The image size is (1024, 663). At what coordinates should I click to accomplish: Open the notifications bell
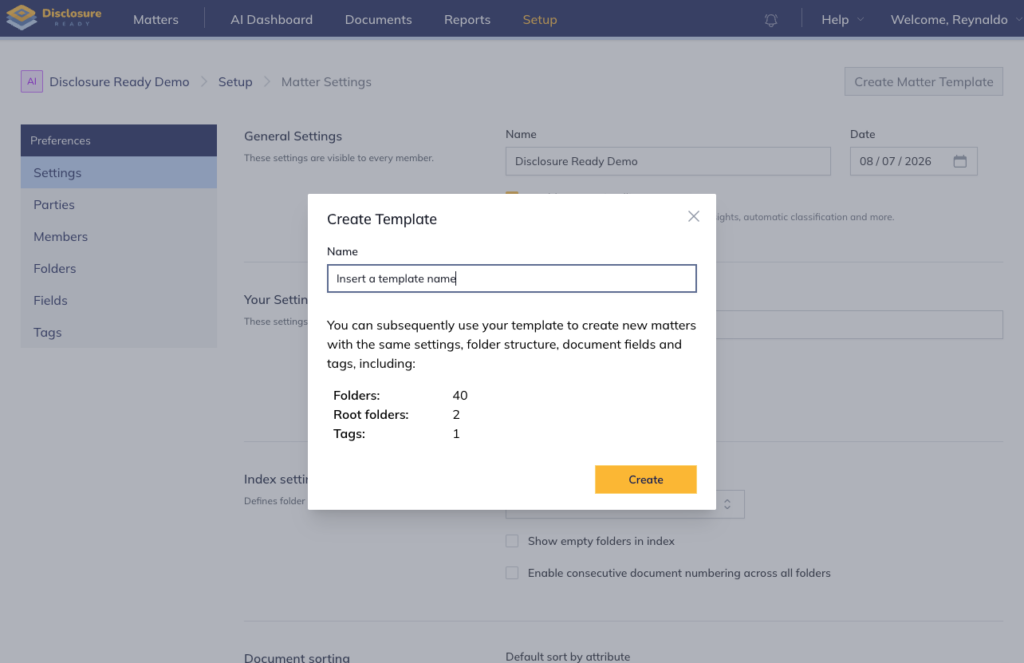click(x=771, y=20)
